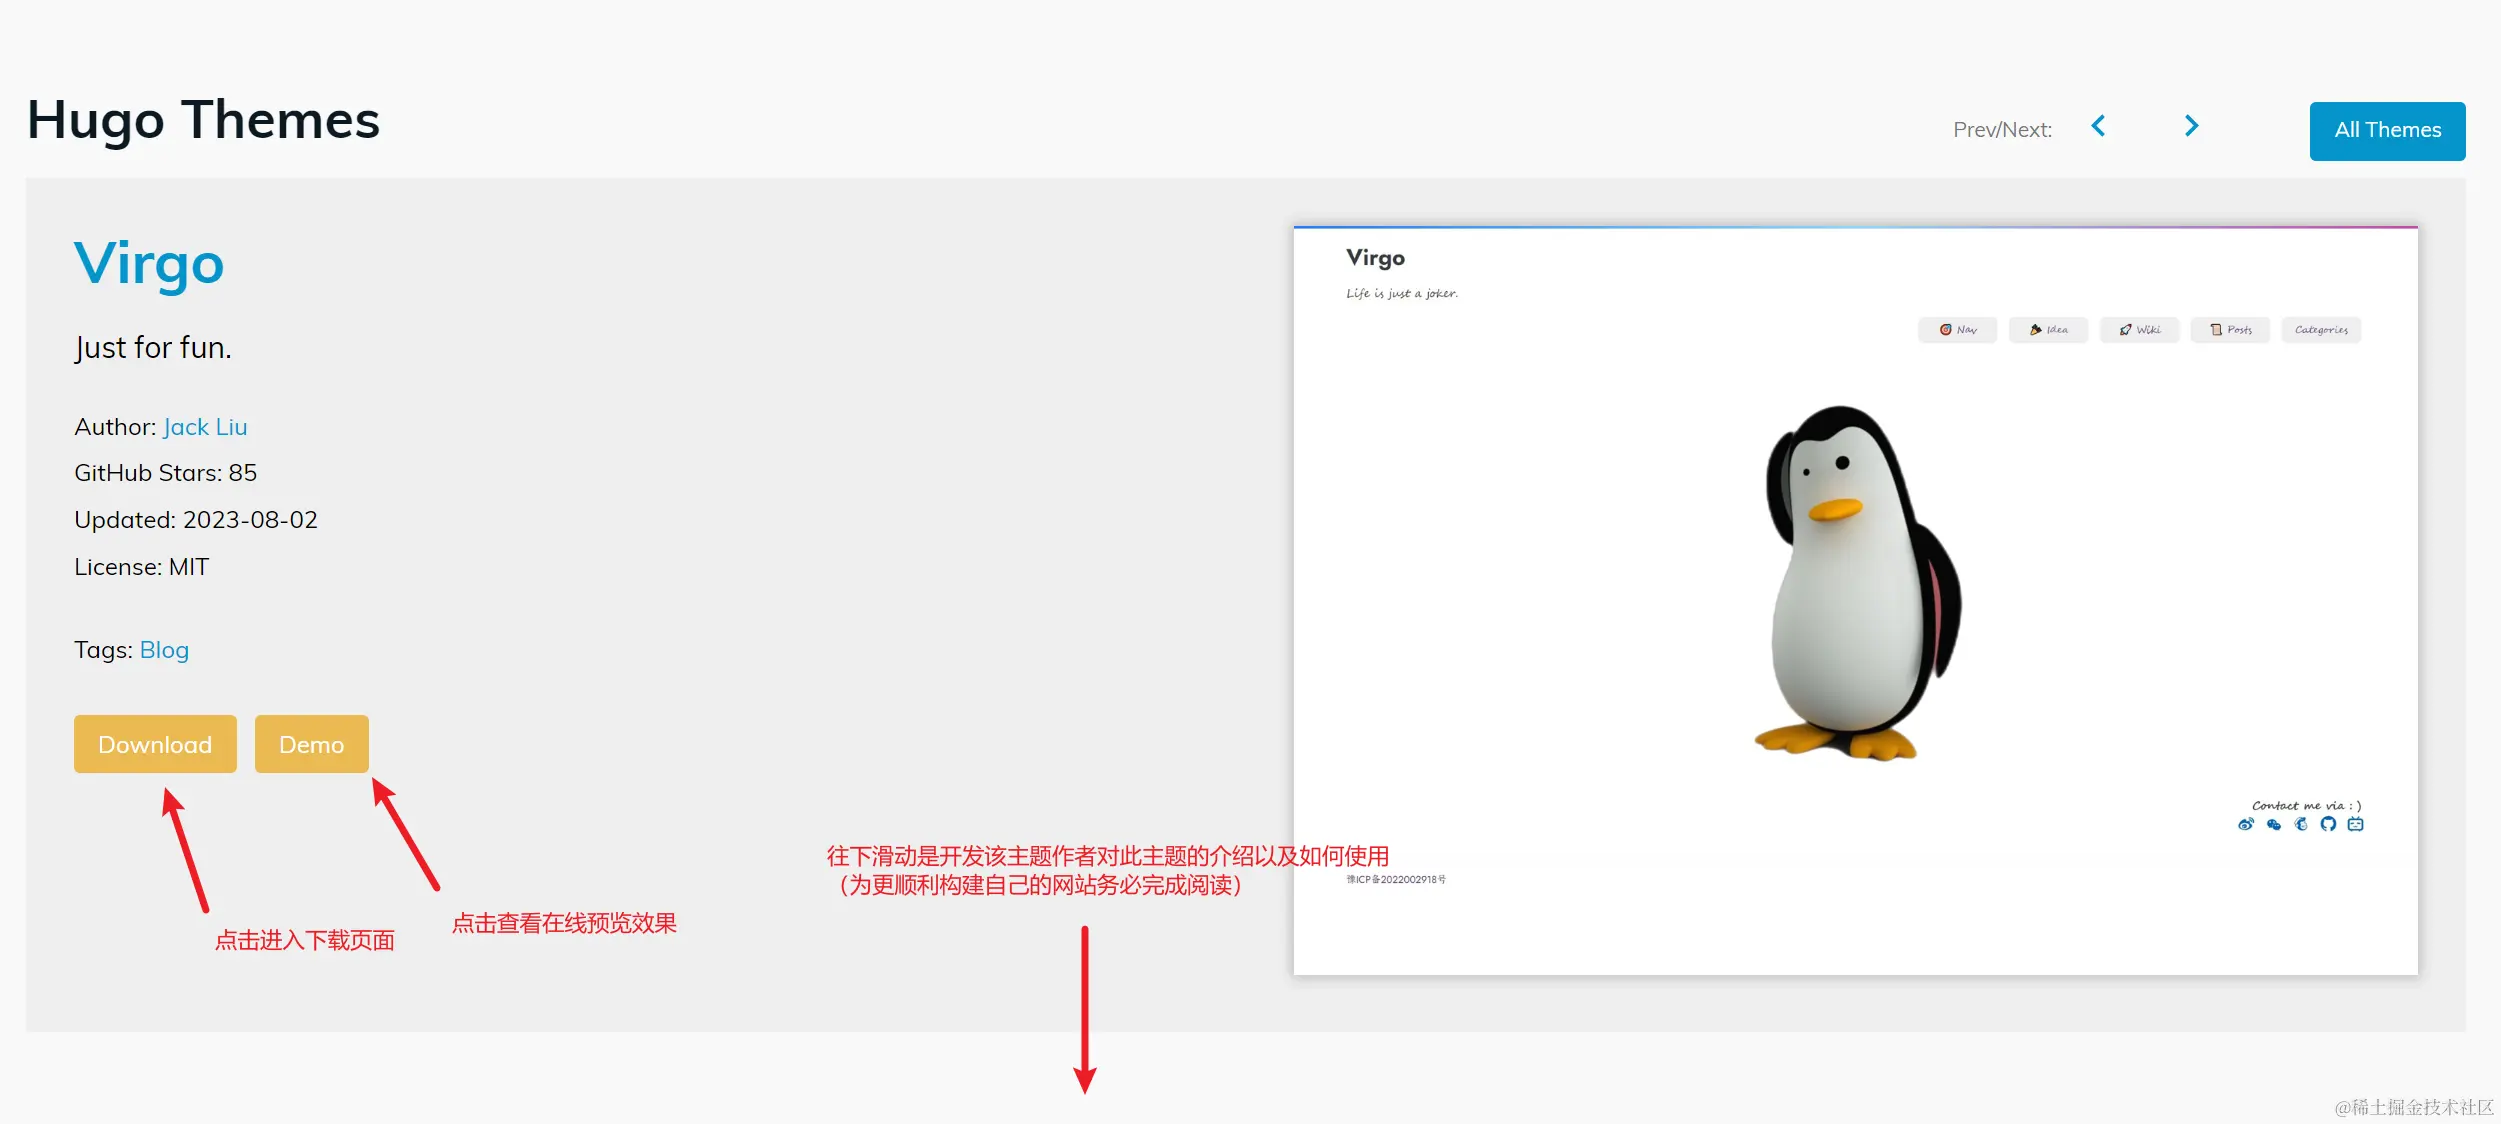Click the 'Just for fun.' description text
Image resolution: width=2501 pixels, height=1124 pixels.
point(153,348)
